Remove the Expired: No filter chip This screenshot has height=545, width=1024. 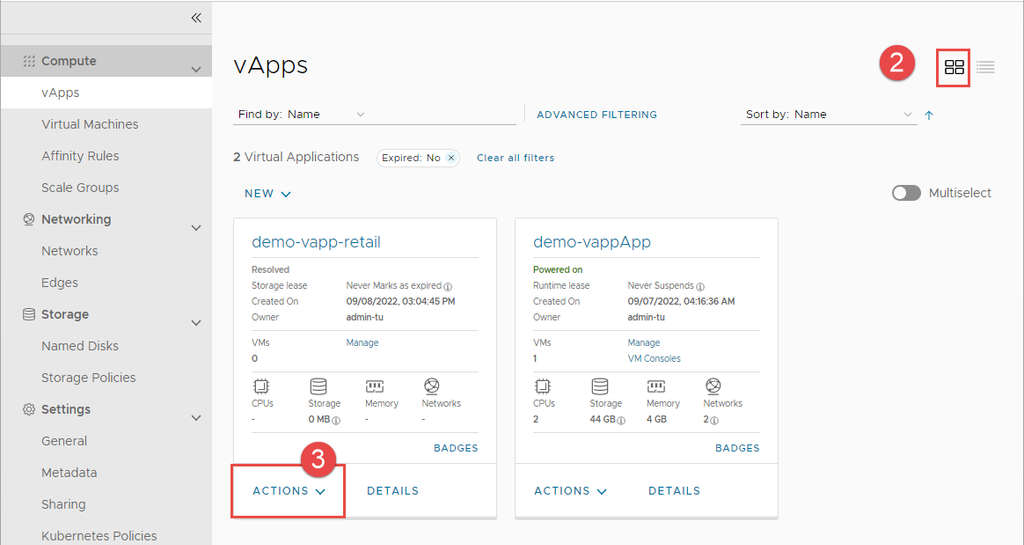click(451, 158)
